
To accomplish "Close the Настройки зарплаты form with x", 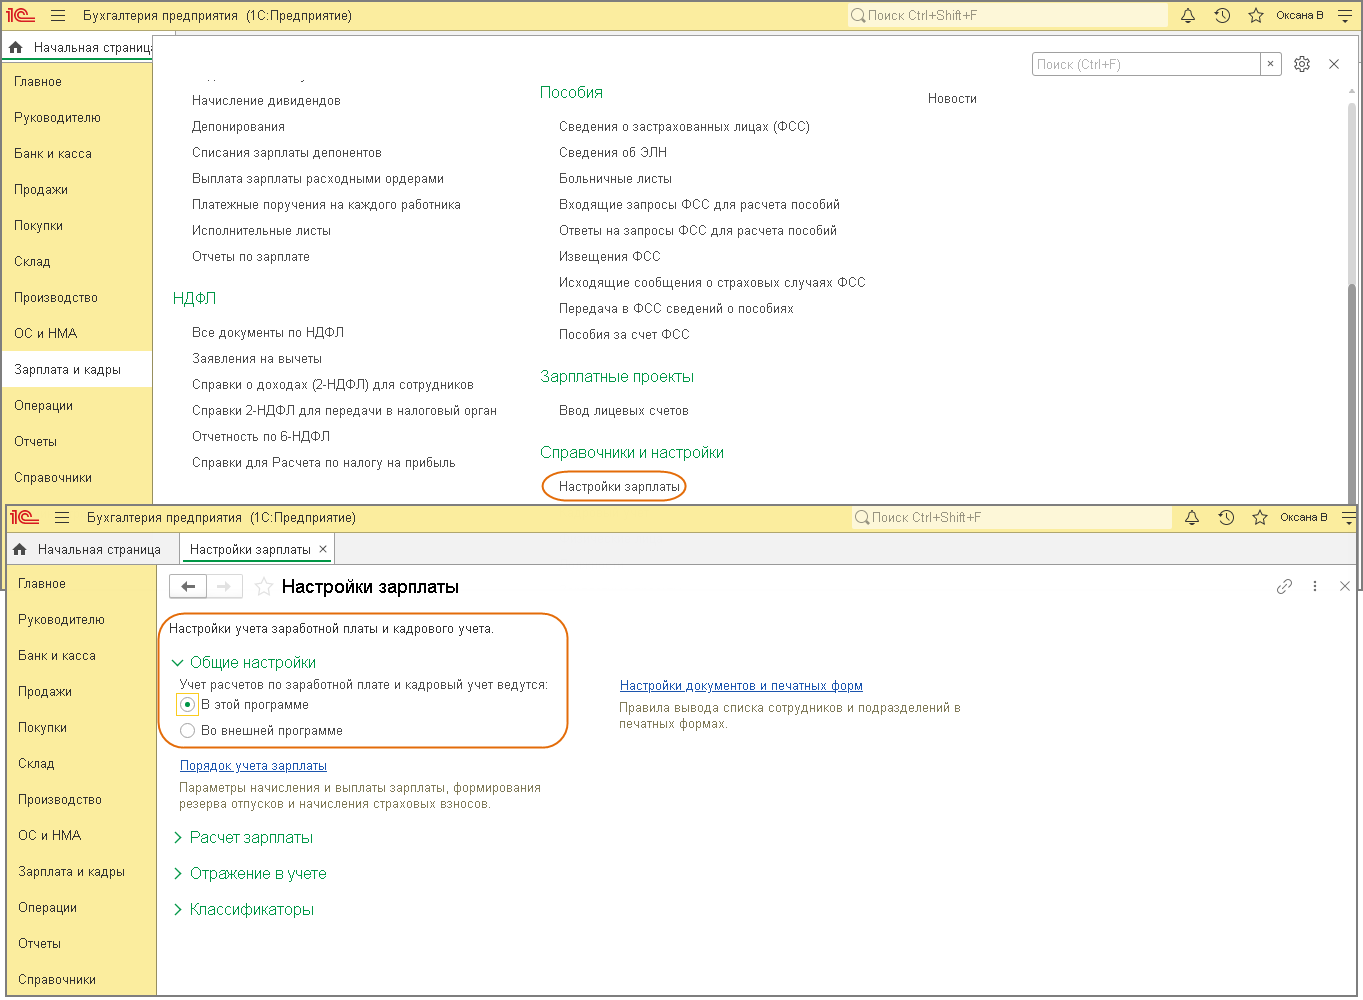I will click(x=1345, y=587).
